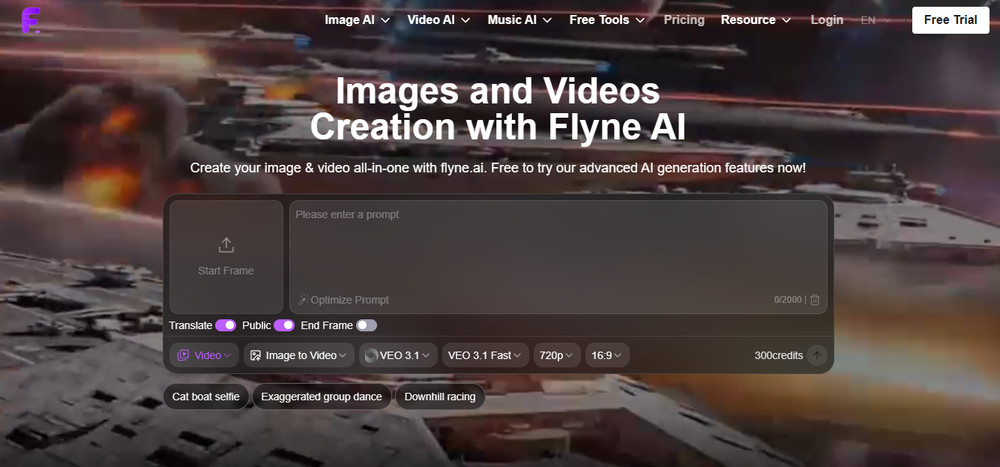The width and height of the screenshot is (1000, 467).
Task: Select the Downhill racing suggestion
Action: 440,397
